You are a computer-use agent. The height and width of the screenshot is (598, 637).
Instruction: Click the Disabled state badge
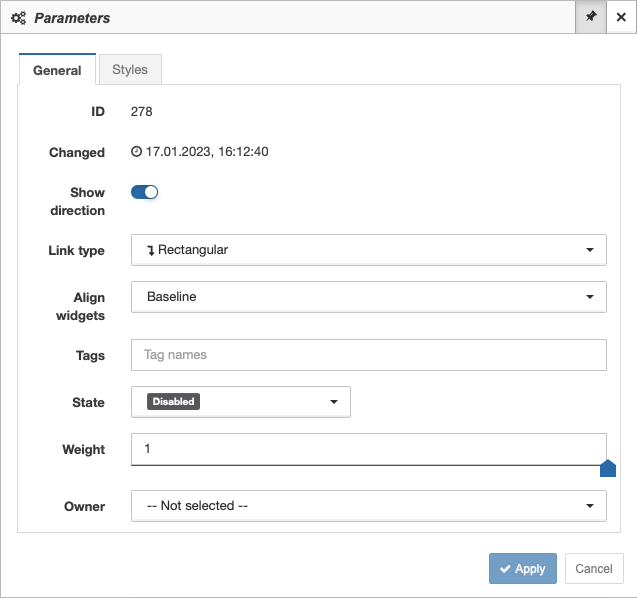(x=173, y=401)
